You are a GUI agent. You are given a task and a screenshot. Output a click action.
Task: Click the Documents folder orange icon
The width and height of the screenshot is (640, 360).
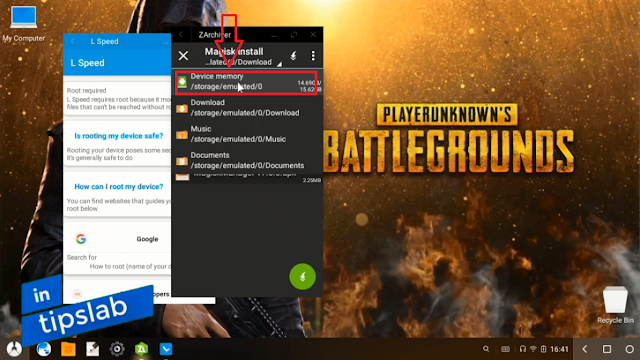[182, 161]
